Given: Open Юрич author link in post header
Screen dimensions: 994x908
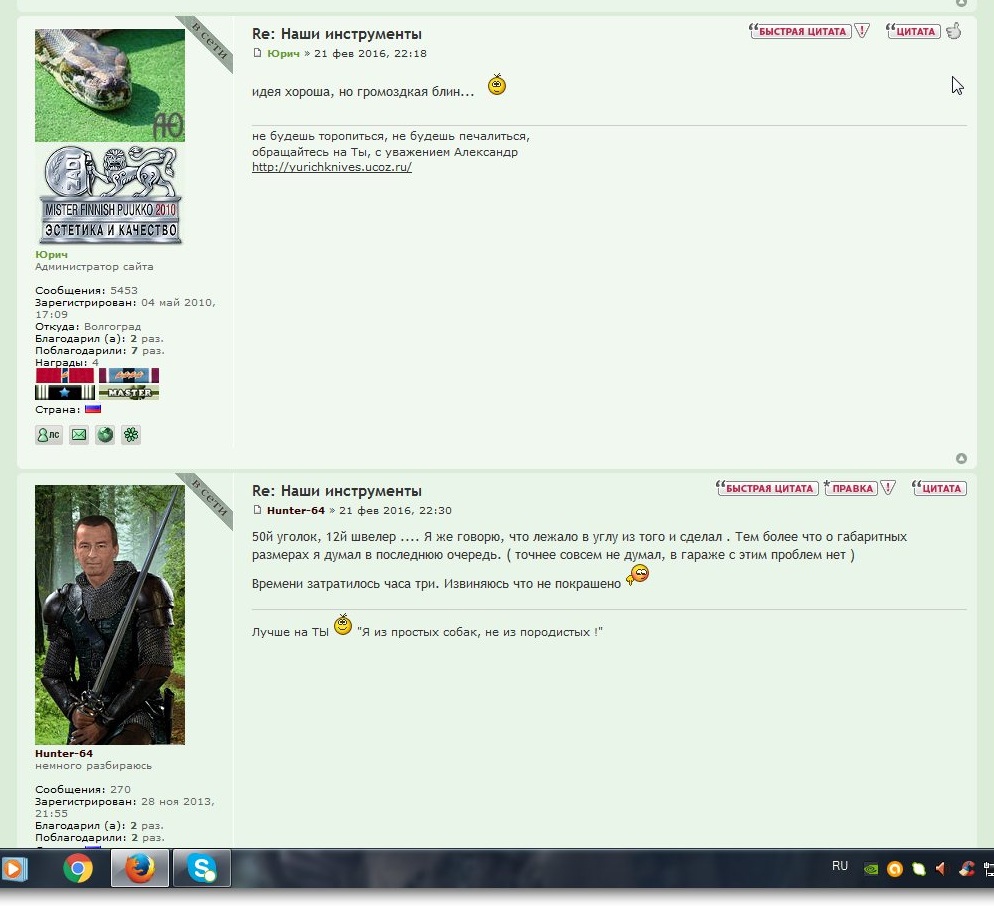Looking at the screenshot, I should (x=283, y=53).
